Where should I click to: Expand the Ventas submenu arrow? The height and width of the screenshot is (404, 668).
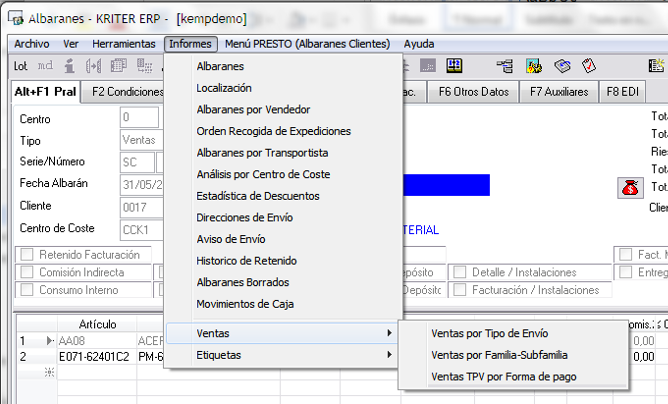[389, 333]
